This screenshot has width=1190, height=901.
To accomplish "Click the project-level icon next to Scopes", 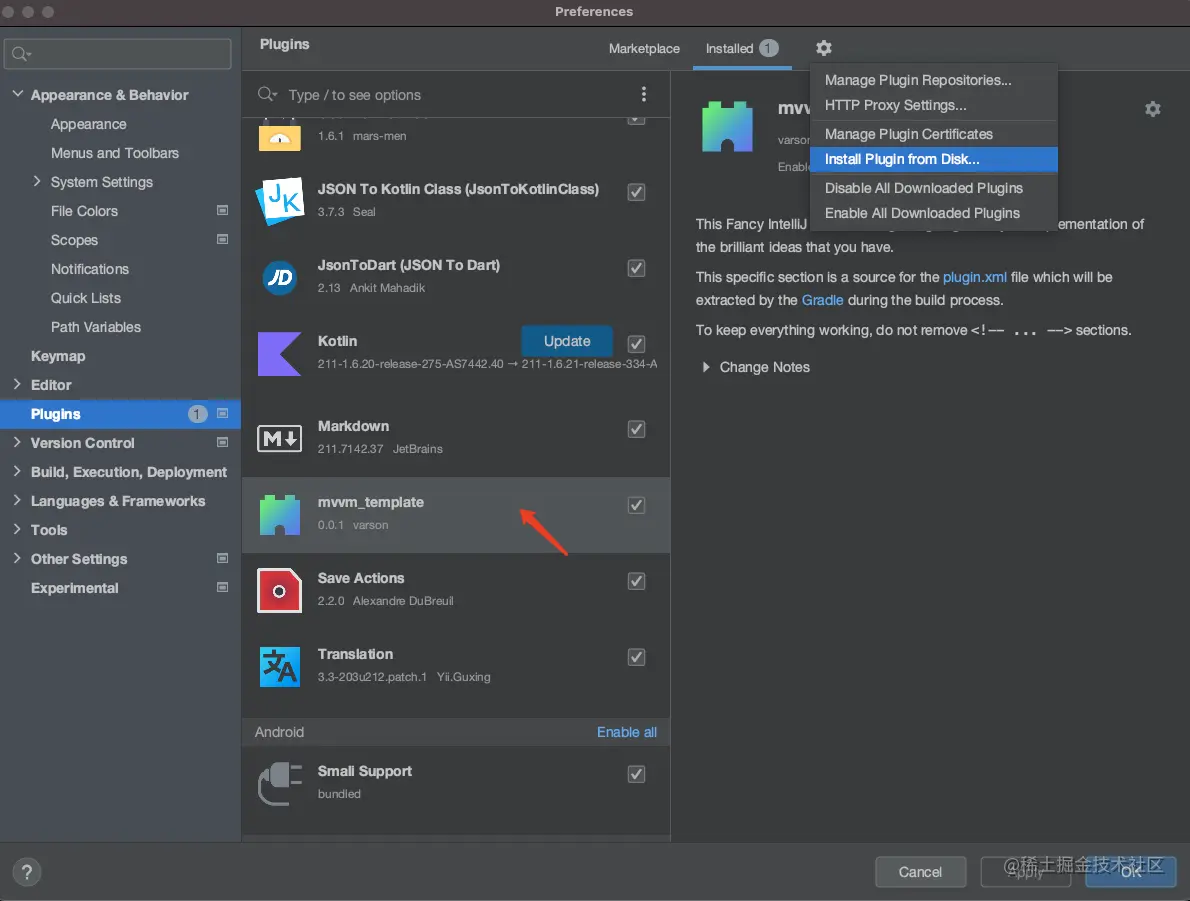I will coord(222,239).
